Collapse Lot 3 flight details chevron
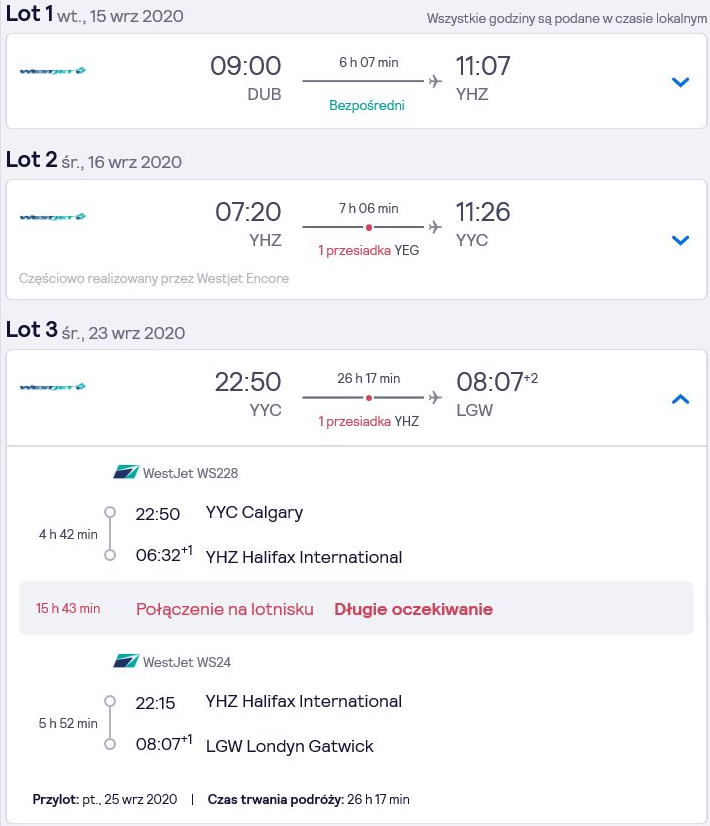 point(680,399)
